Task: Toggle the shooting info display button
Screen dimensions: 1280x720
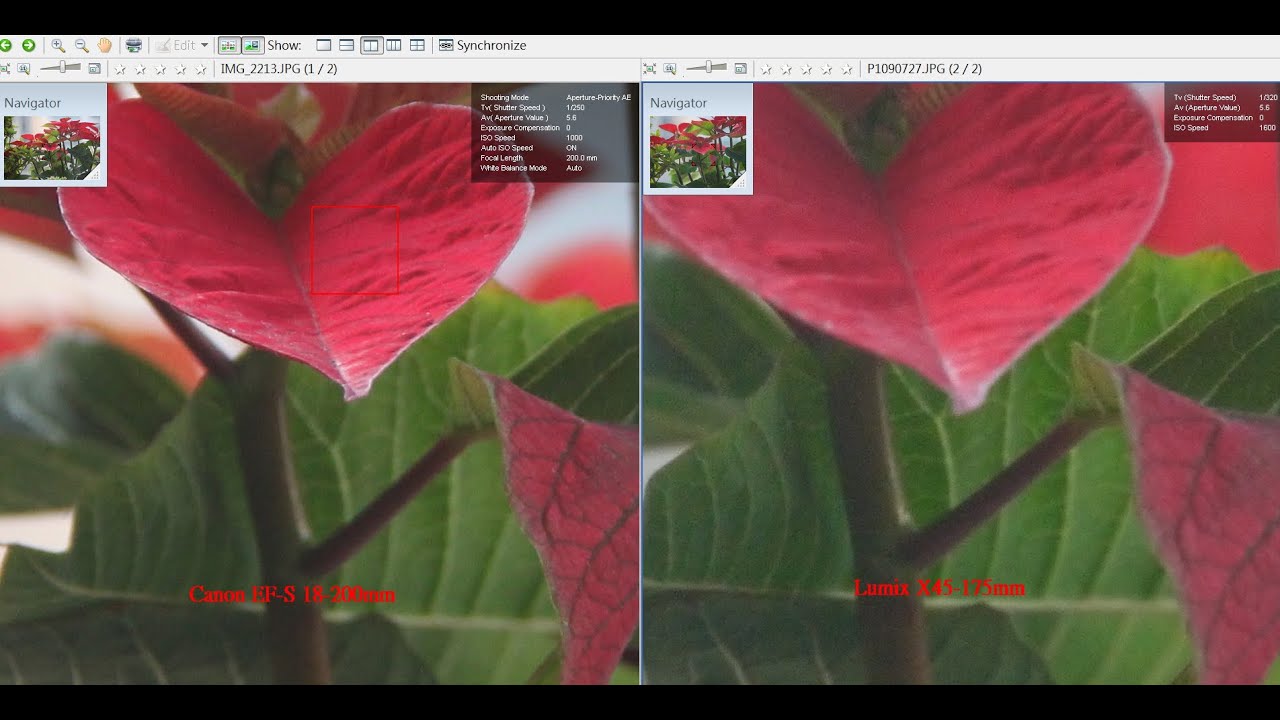Action: pyautogui.click(x=229, y=45)
